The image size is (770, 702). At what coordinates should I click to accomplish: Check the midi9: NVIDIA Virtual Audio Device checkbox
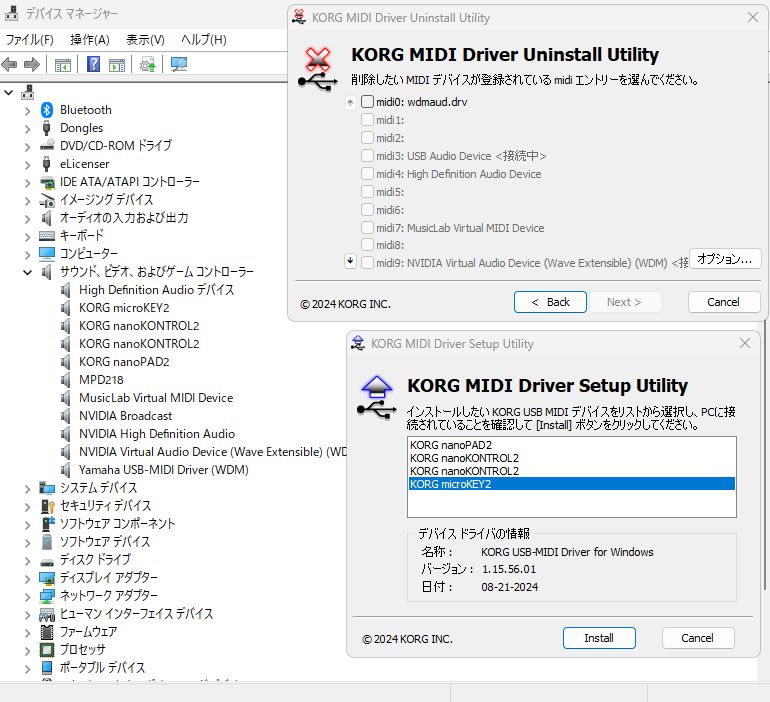coord(367,263)
